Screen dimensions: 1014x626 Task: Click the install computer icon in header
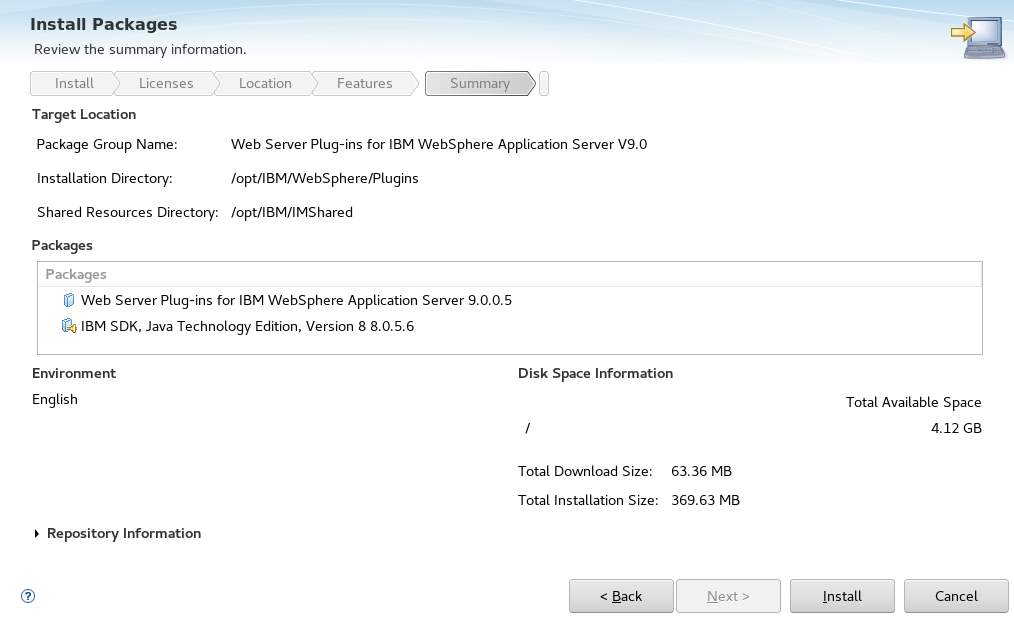(x=978, y=38)
